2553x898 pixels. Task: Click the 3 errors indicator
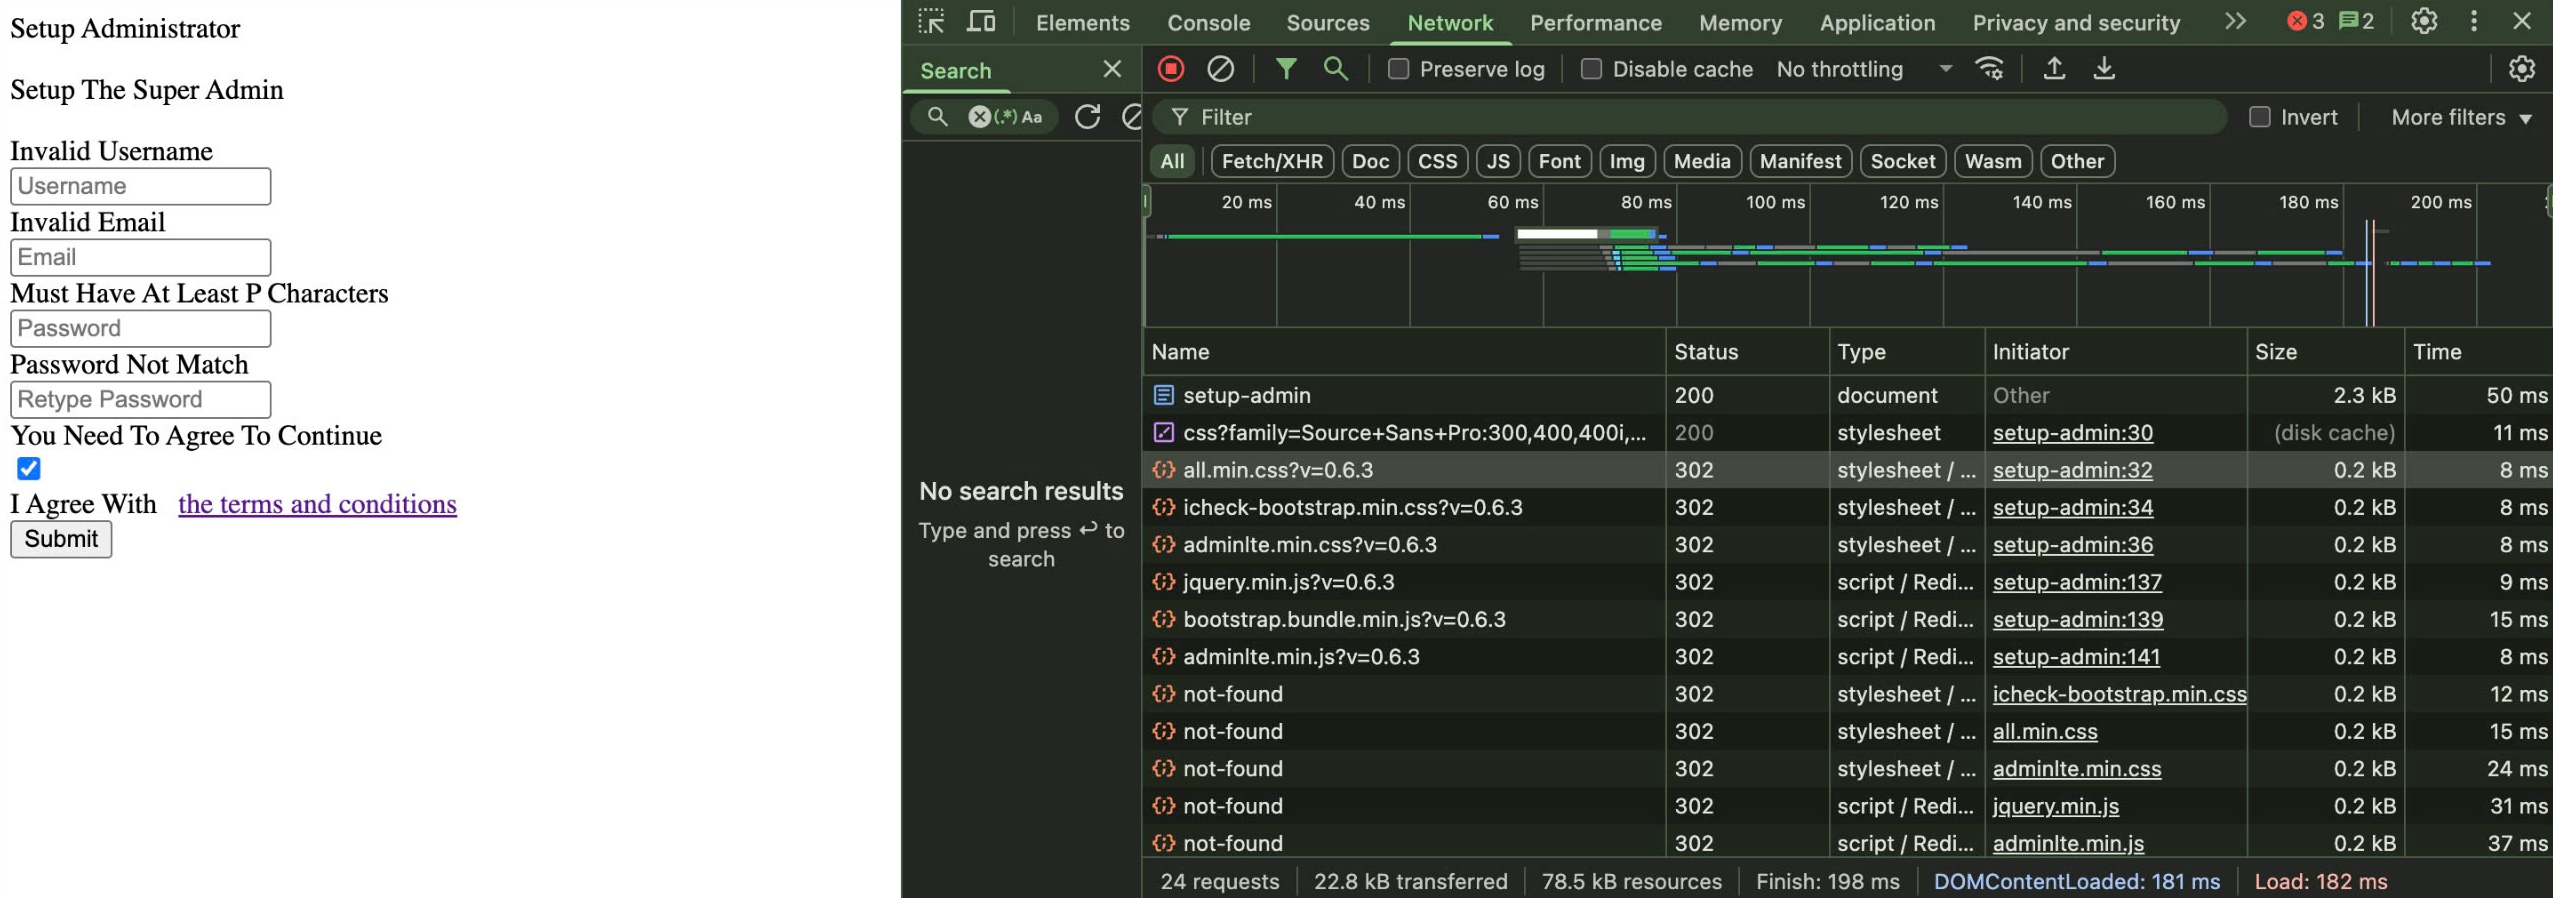tap(2306, 21)
